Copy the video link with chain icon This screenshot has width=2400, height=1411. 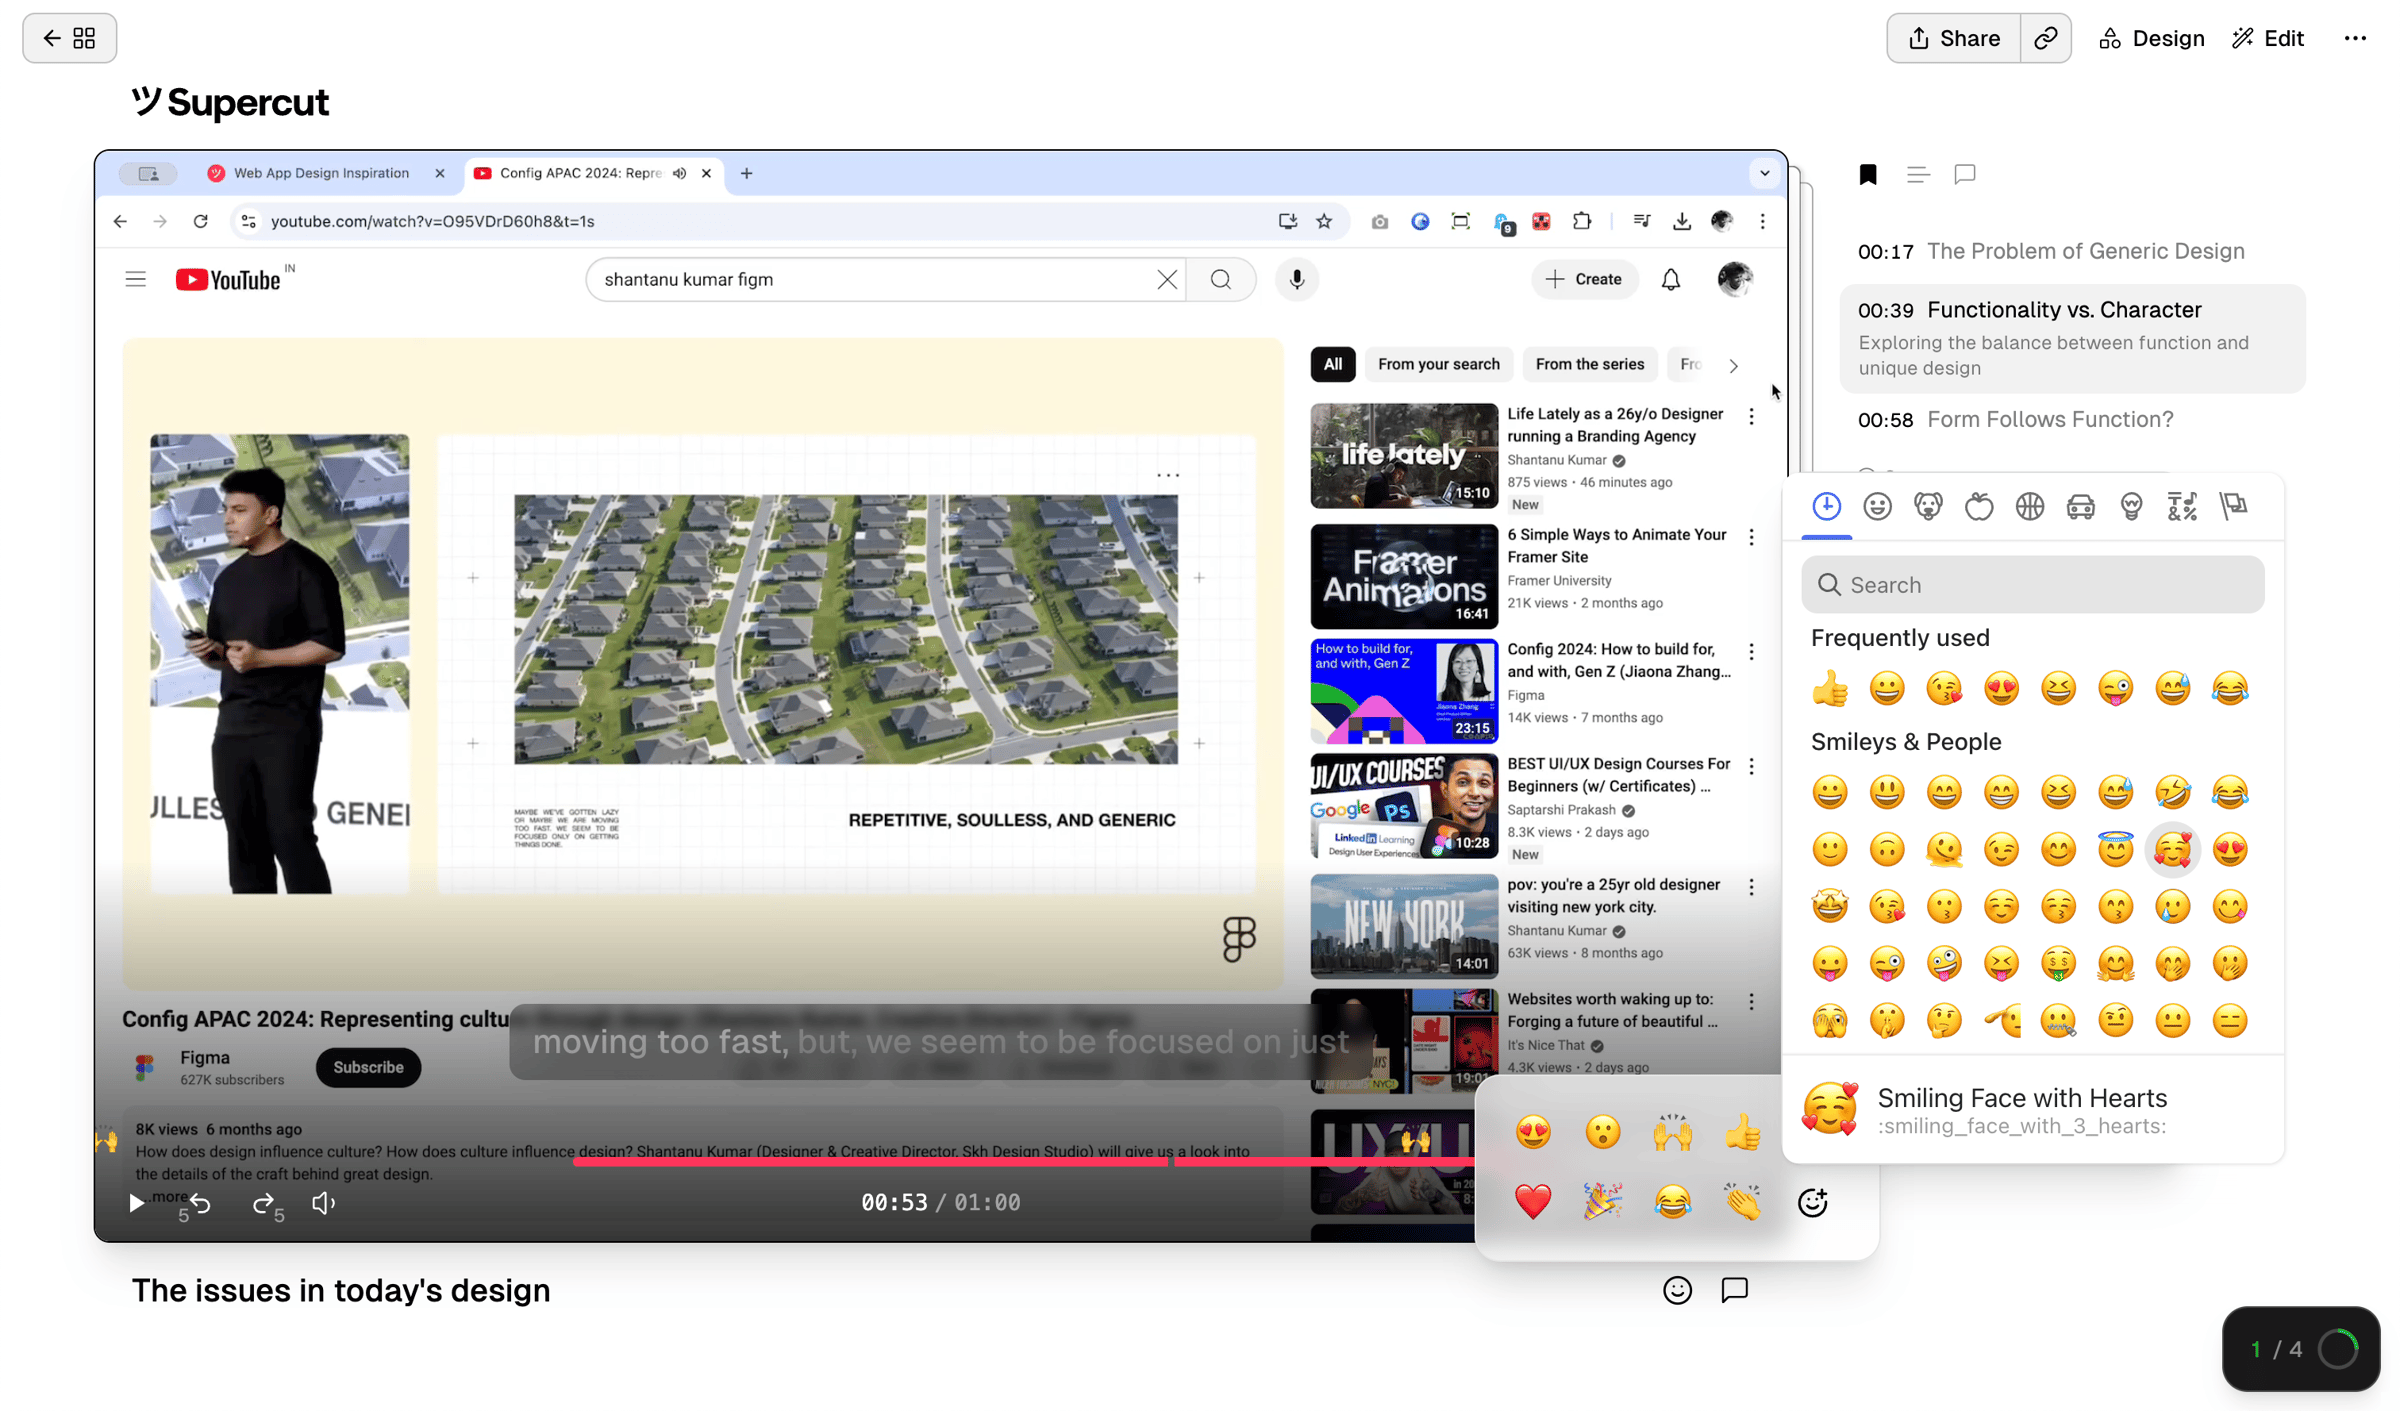pyautogui.click(x=2046, y=38)
